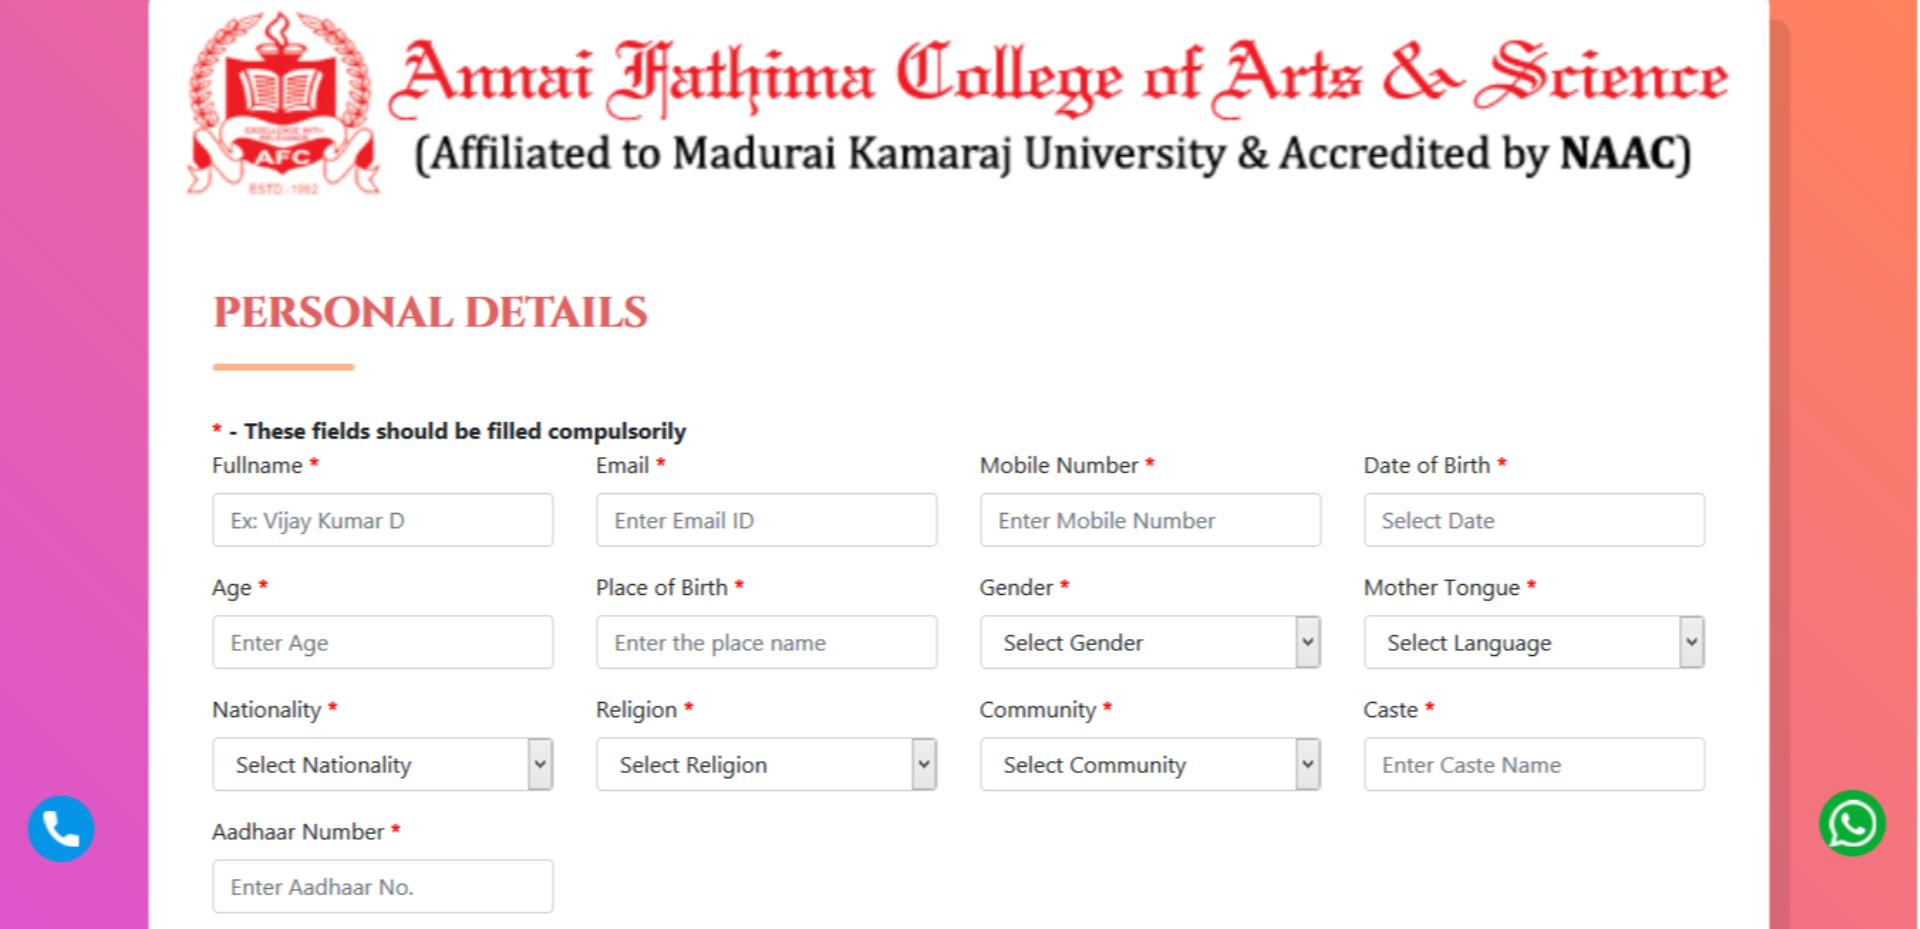The image size is (1920, 929).
Task: Click the Mobile Number input field
Action: tap(1150, 520)
